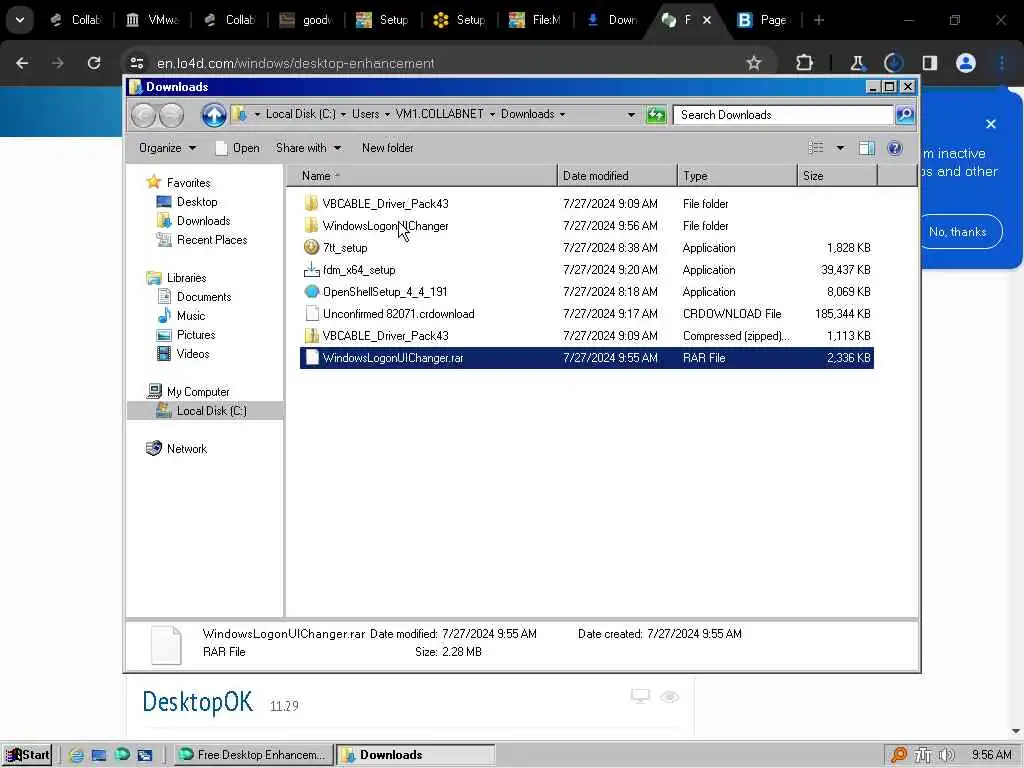Click the Forward navigation button in Explorer
The width and height of the screenshot is (1024, 768).
coord(171,115)
